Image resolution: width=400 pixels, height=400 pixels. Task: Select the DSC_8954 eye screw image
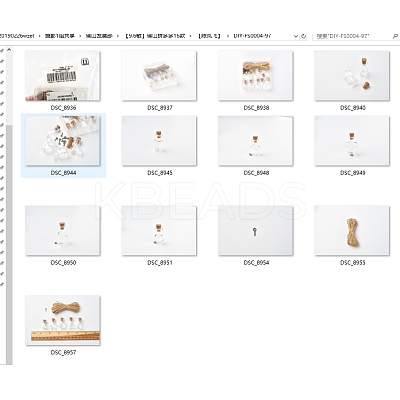pyautogui.click(x=256, y=231)
